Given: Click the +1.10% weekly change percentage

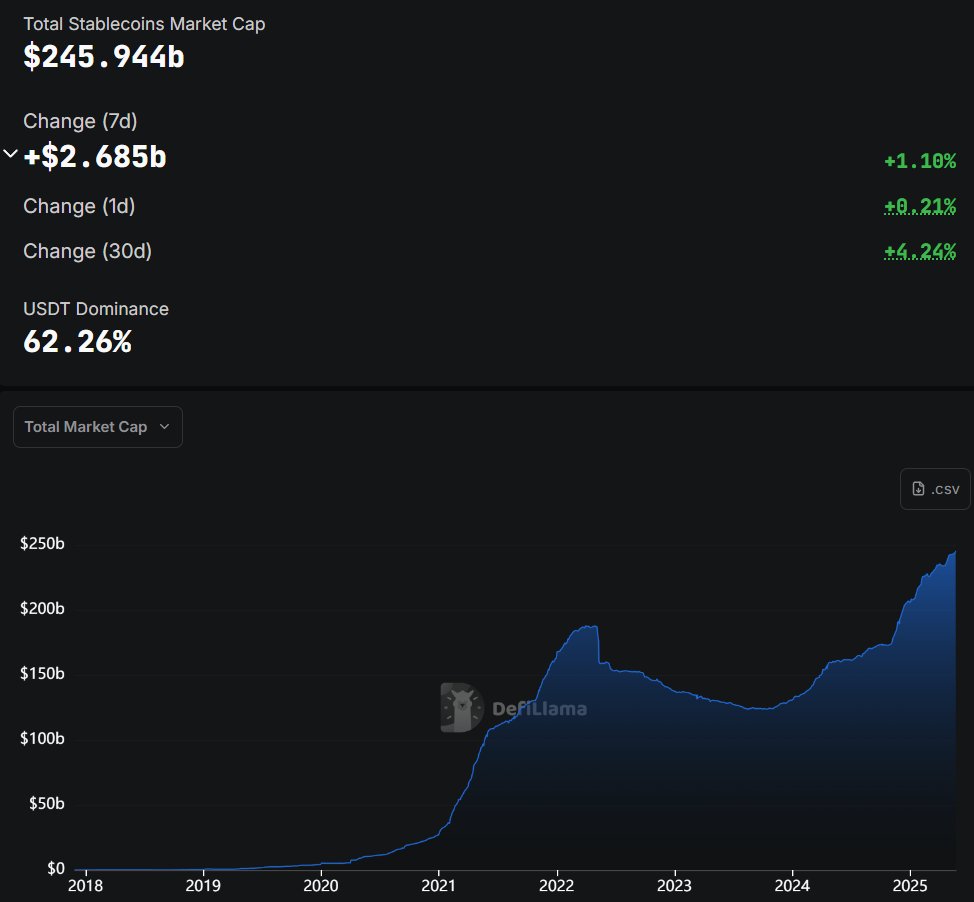Looking at the screenshot, I should 920,161.
